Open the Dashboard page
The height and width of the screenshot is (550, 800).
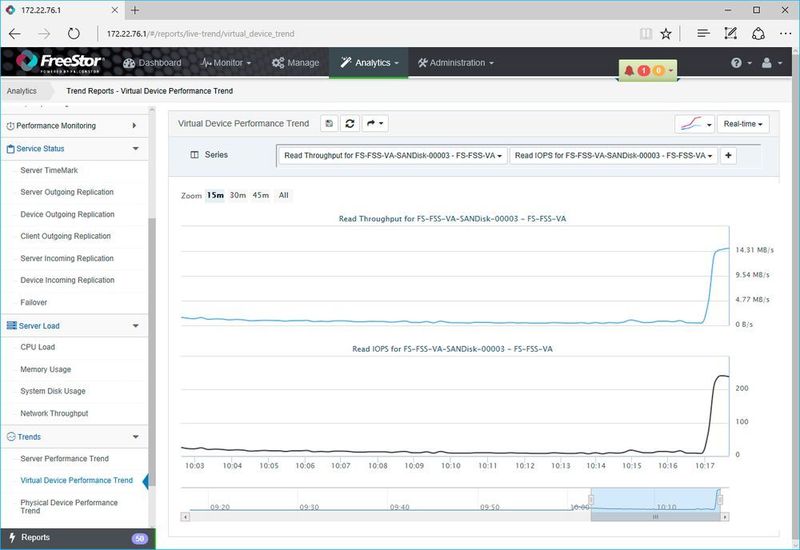tap(153, 63)
